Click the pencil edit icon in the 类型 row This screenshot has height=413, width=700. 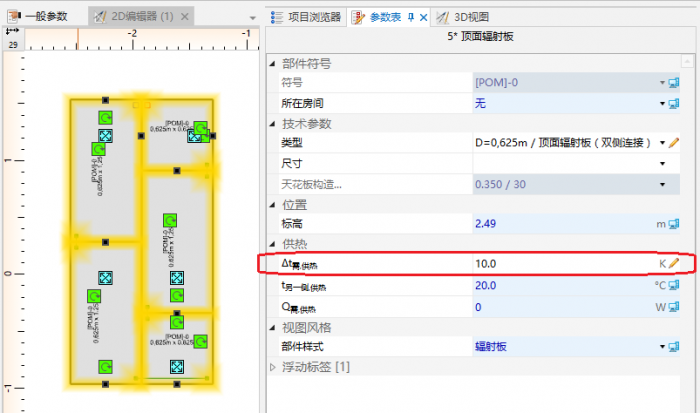[x=674, y=143]
